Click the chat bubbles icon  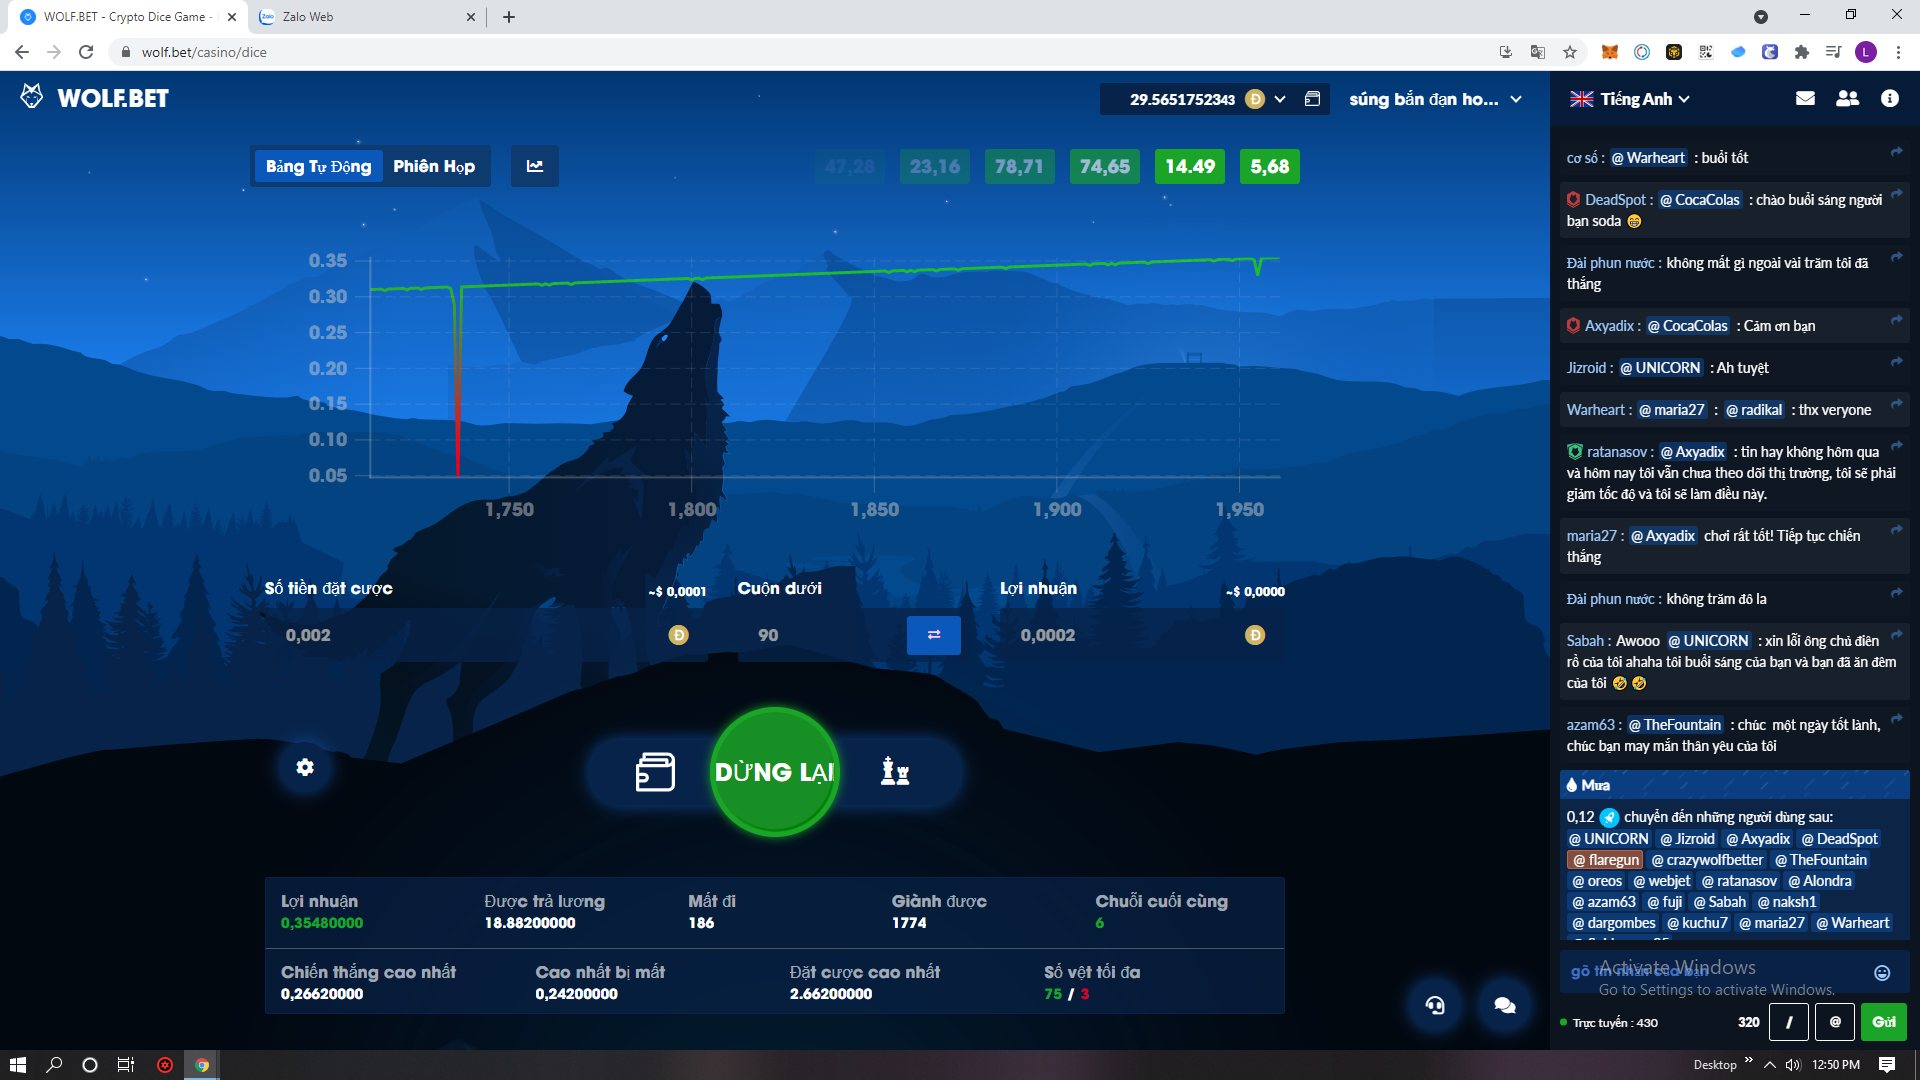point(1504,1005)
